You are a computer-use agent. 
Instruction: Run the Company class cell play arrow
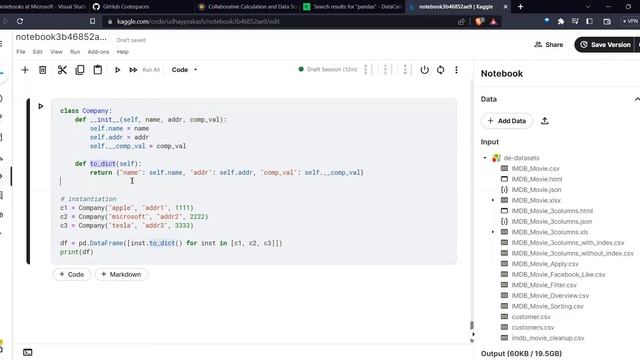40,106
